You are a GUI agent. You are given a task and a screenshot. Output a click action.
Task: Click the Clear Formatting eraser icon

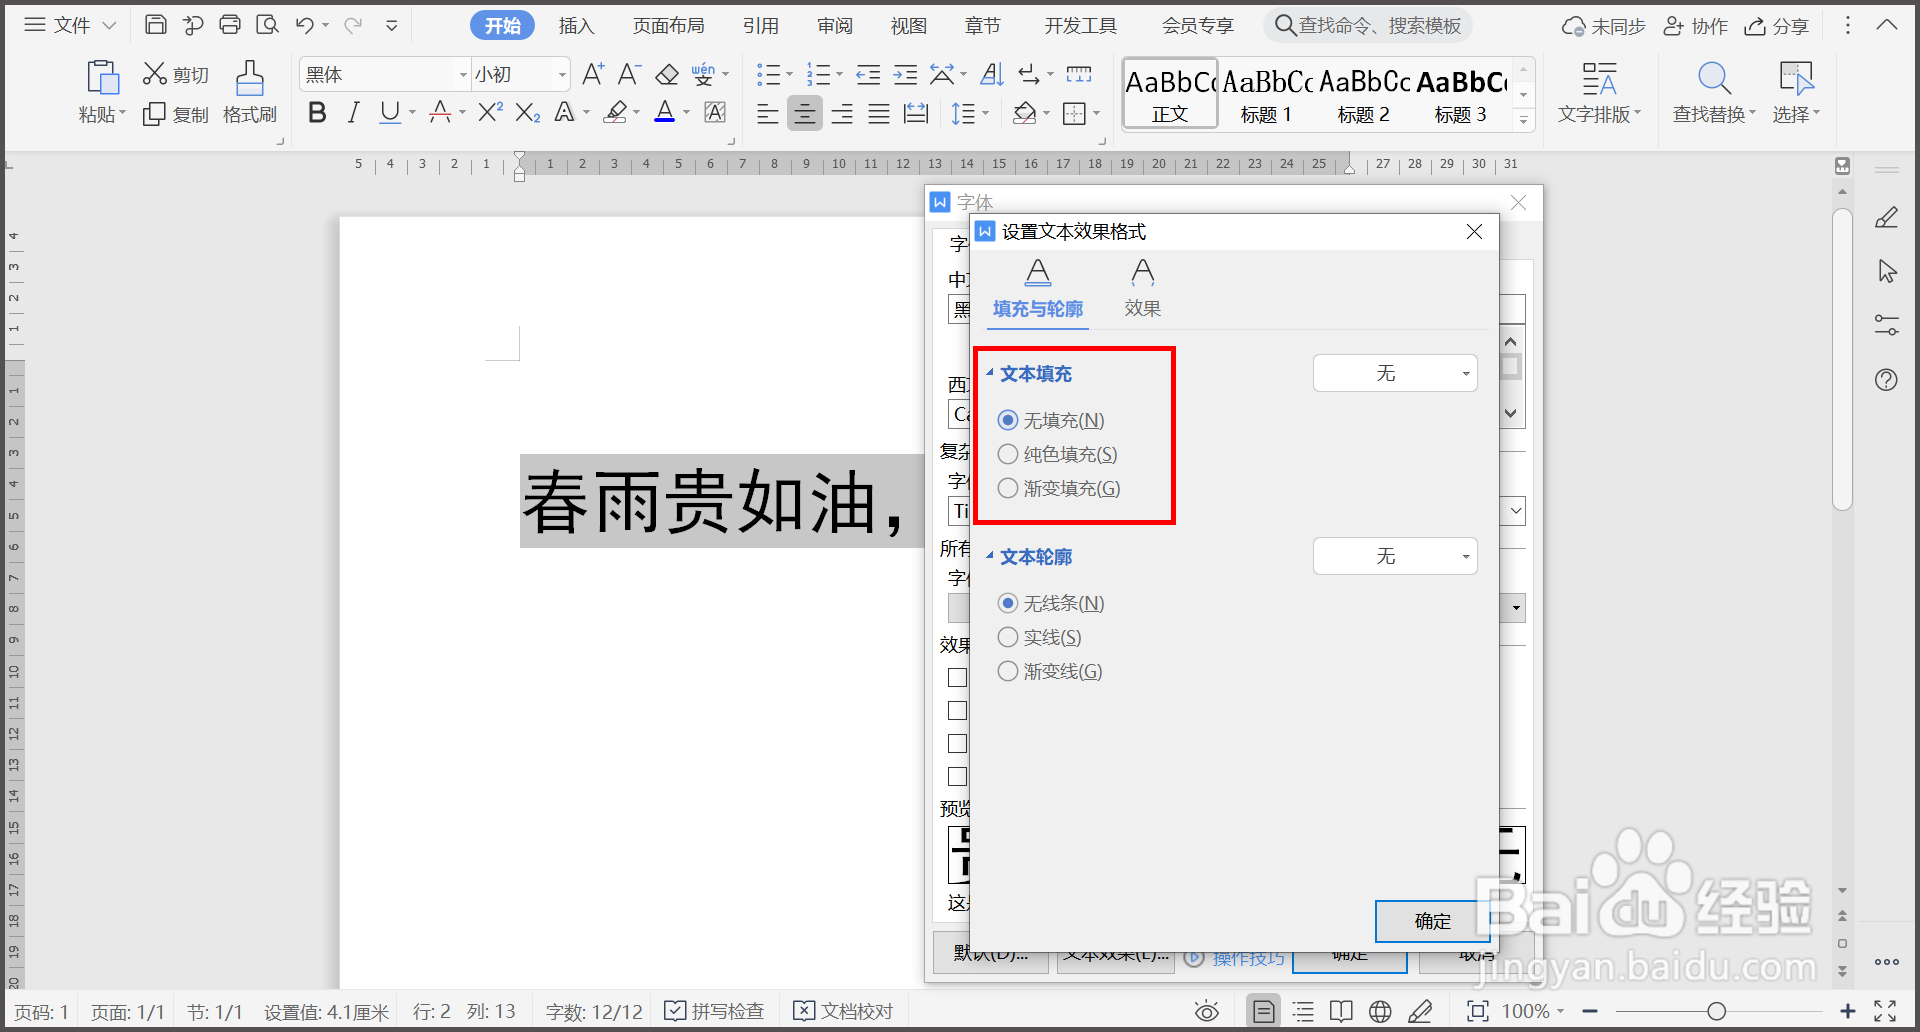pos(667,74)
